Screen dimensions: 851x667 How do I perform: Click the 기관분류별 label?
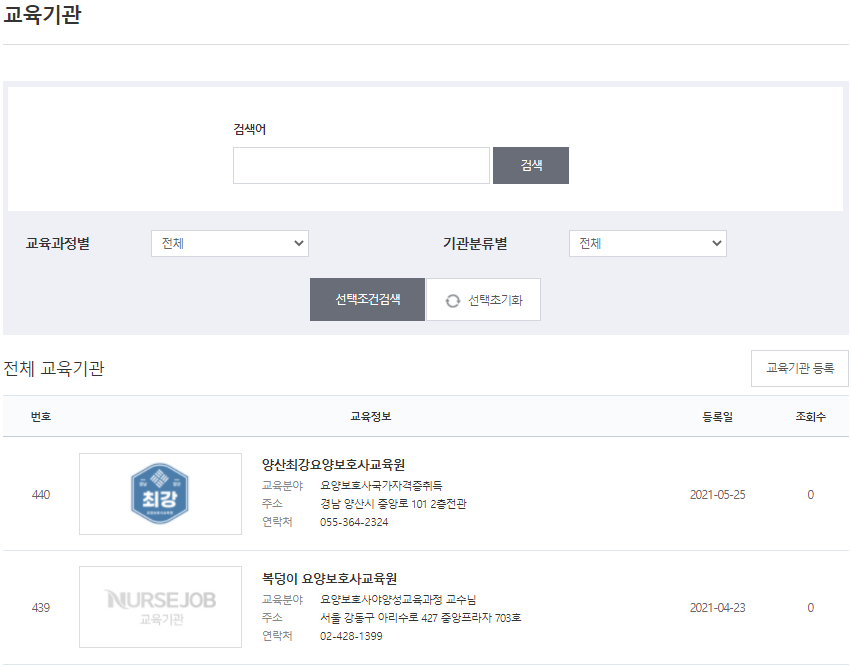(475, 244)
